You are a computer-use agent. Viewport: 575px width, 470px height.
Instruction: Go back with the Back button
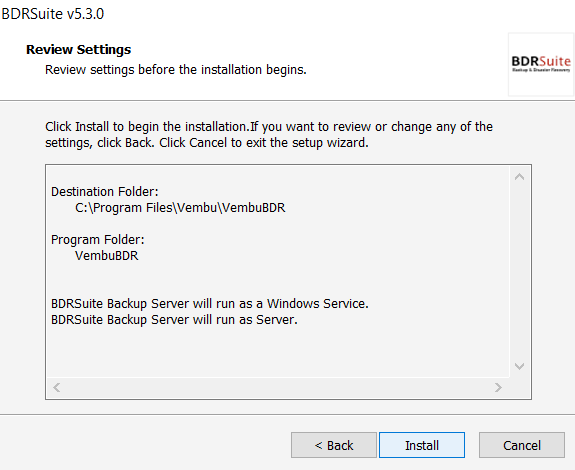[334, 445]
